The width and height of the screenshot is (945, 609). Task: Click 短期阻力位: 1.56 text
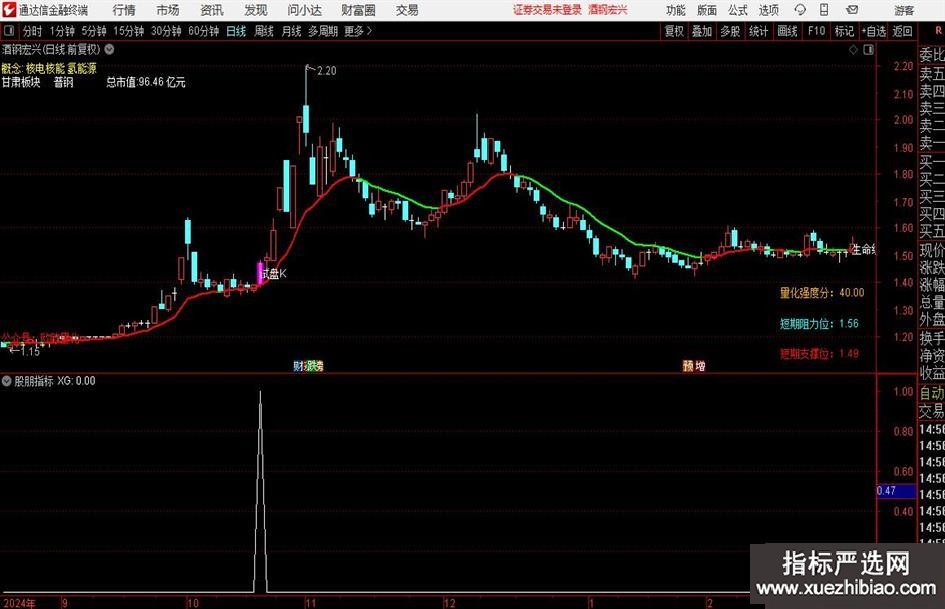click(819, 323)
